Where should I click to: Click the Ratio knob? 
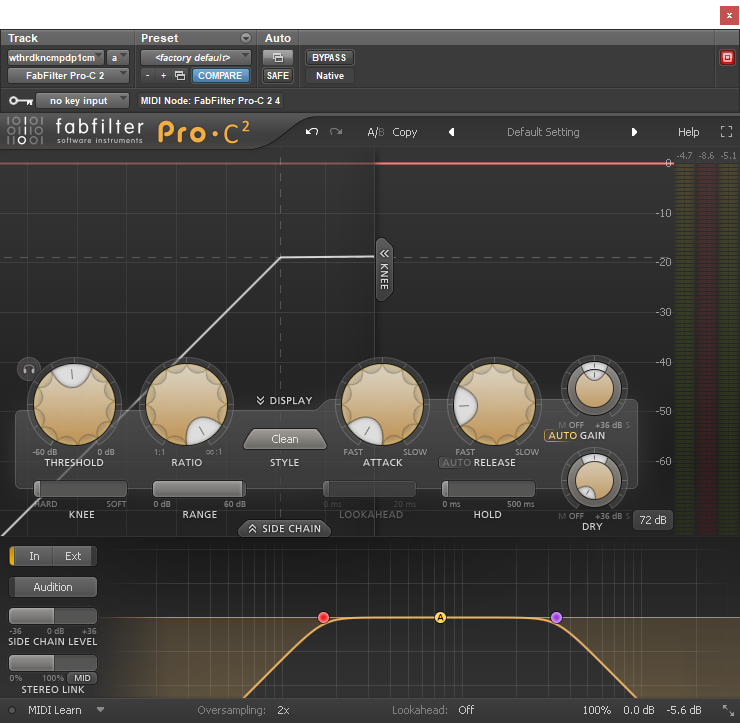[x=186, y=404]
